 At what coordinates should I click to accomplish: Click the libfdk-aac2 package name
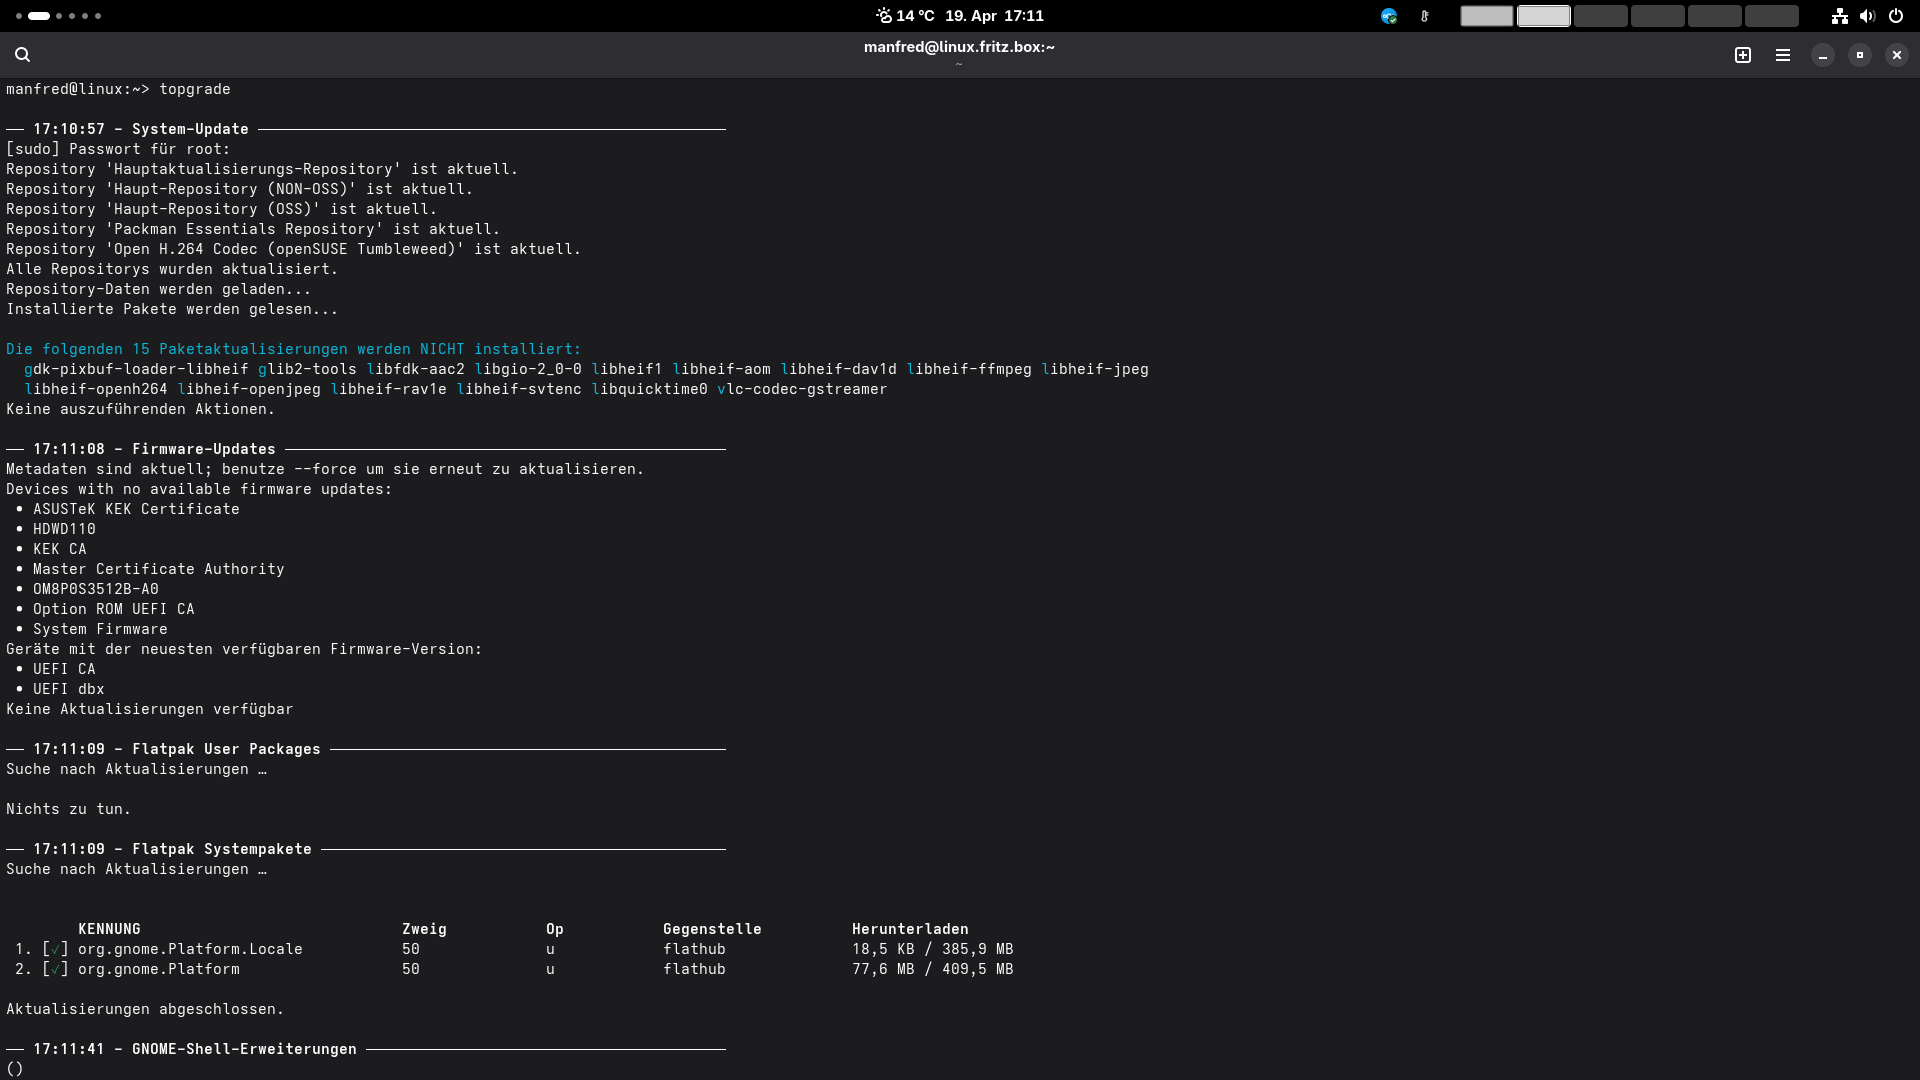tap(415, 369)
